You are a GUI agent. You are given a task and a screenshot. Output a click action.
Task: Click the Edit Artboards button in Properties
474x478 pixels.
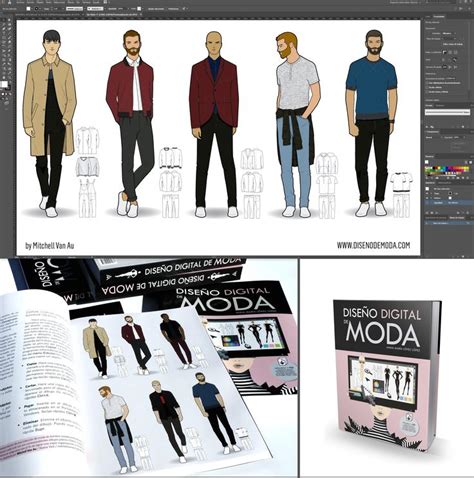(x=453, y=44)
